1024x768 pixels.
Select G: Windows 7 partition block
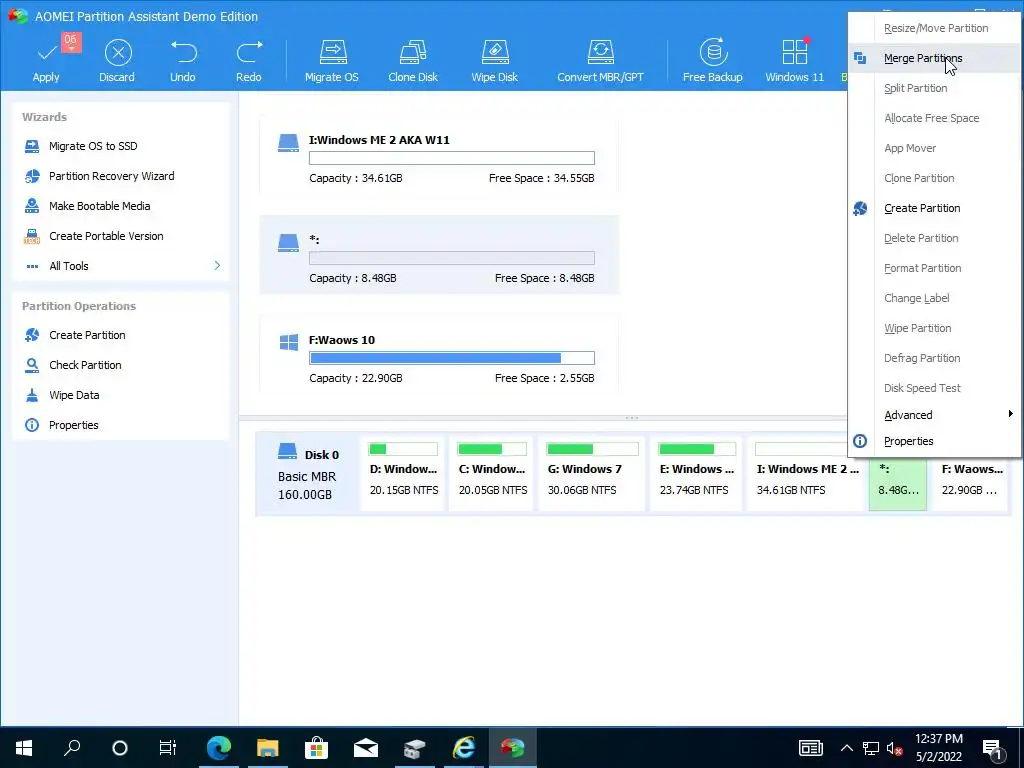tap(592, 474)
